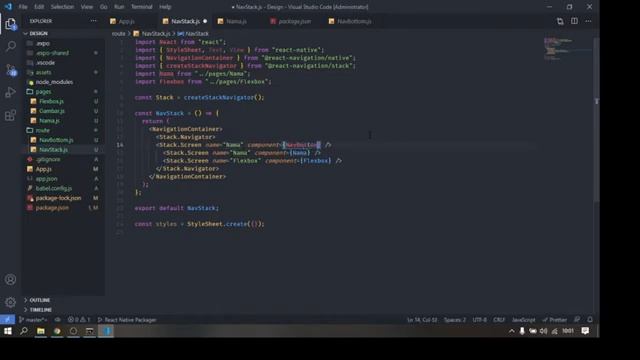The height and width of the screenshot is (360, 640).
Task: Switch to VS Code taskbar icon
Action: click(x=107, y=331)
